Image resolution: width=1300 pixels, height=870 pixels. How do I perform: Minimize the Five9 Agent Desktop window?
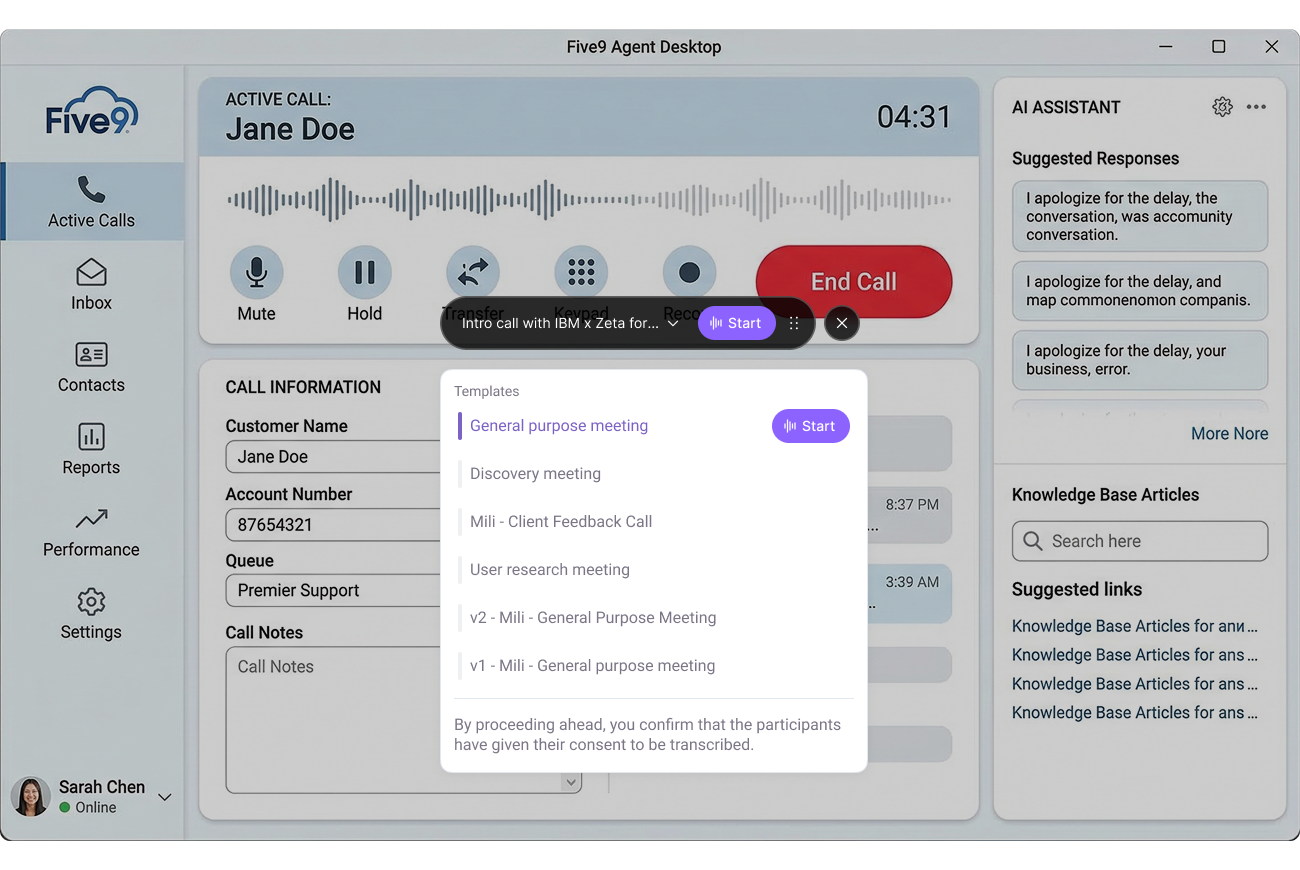pyautogui.click(x=1166, y=47)
